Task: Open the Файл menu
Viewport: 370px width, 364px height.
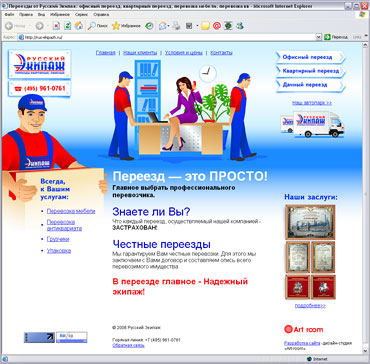Action: pos(10,15)
